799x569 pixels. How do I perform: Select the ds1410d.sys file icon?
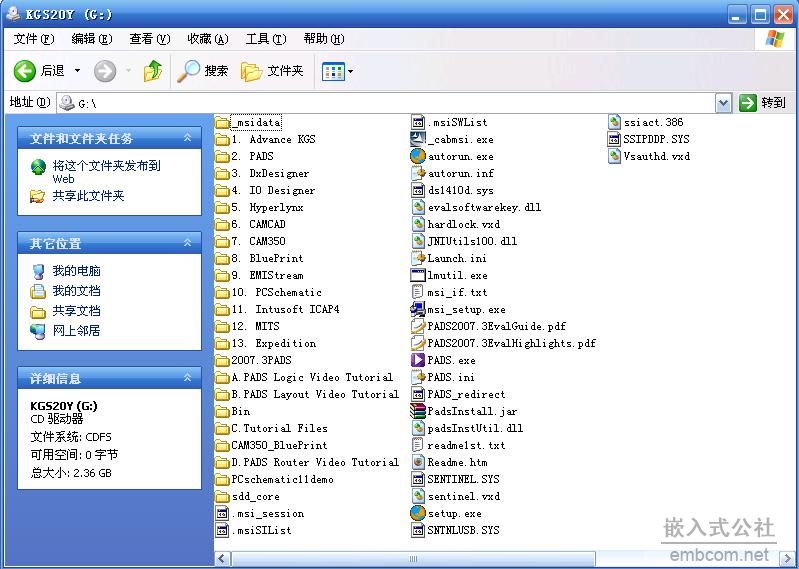[x=418, y=191]
